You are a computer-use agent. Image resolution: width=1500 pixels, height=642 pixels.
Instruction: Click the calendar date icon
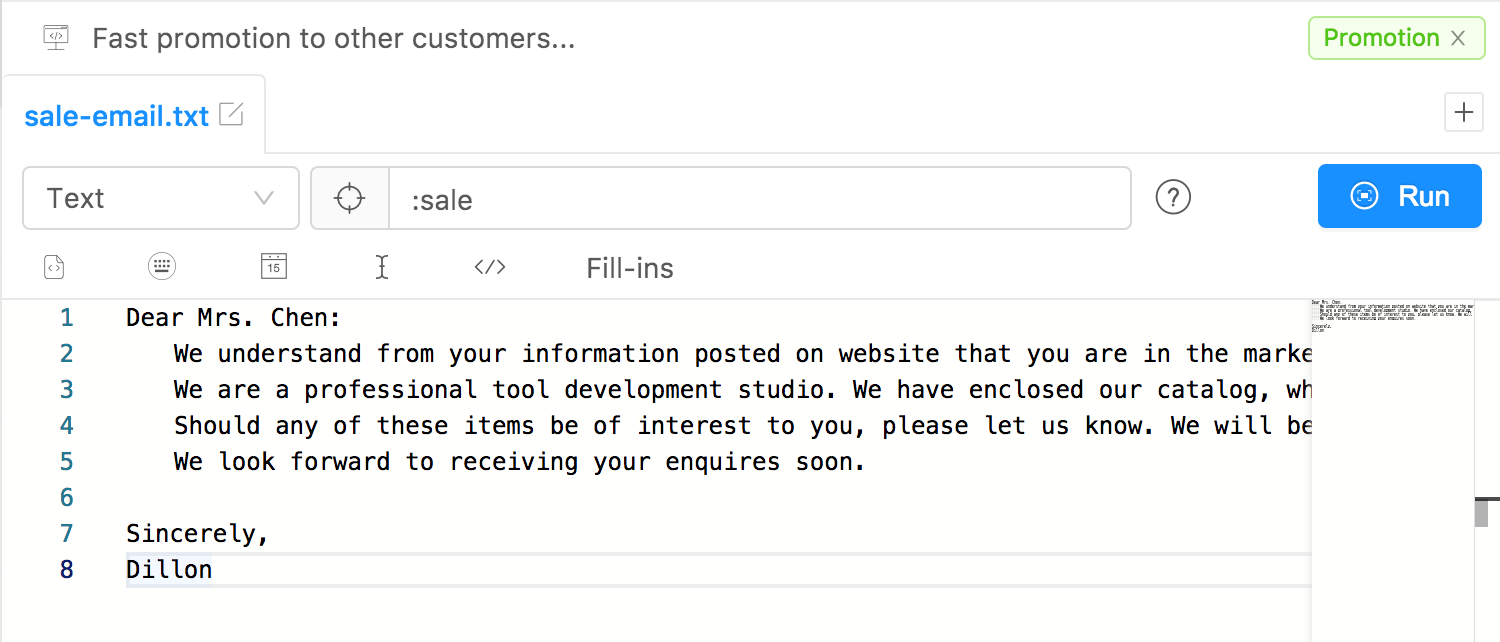[x=273, y=266]
